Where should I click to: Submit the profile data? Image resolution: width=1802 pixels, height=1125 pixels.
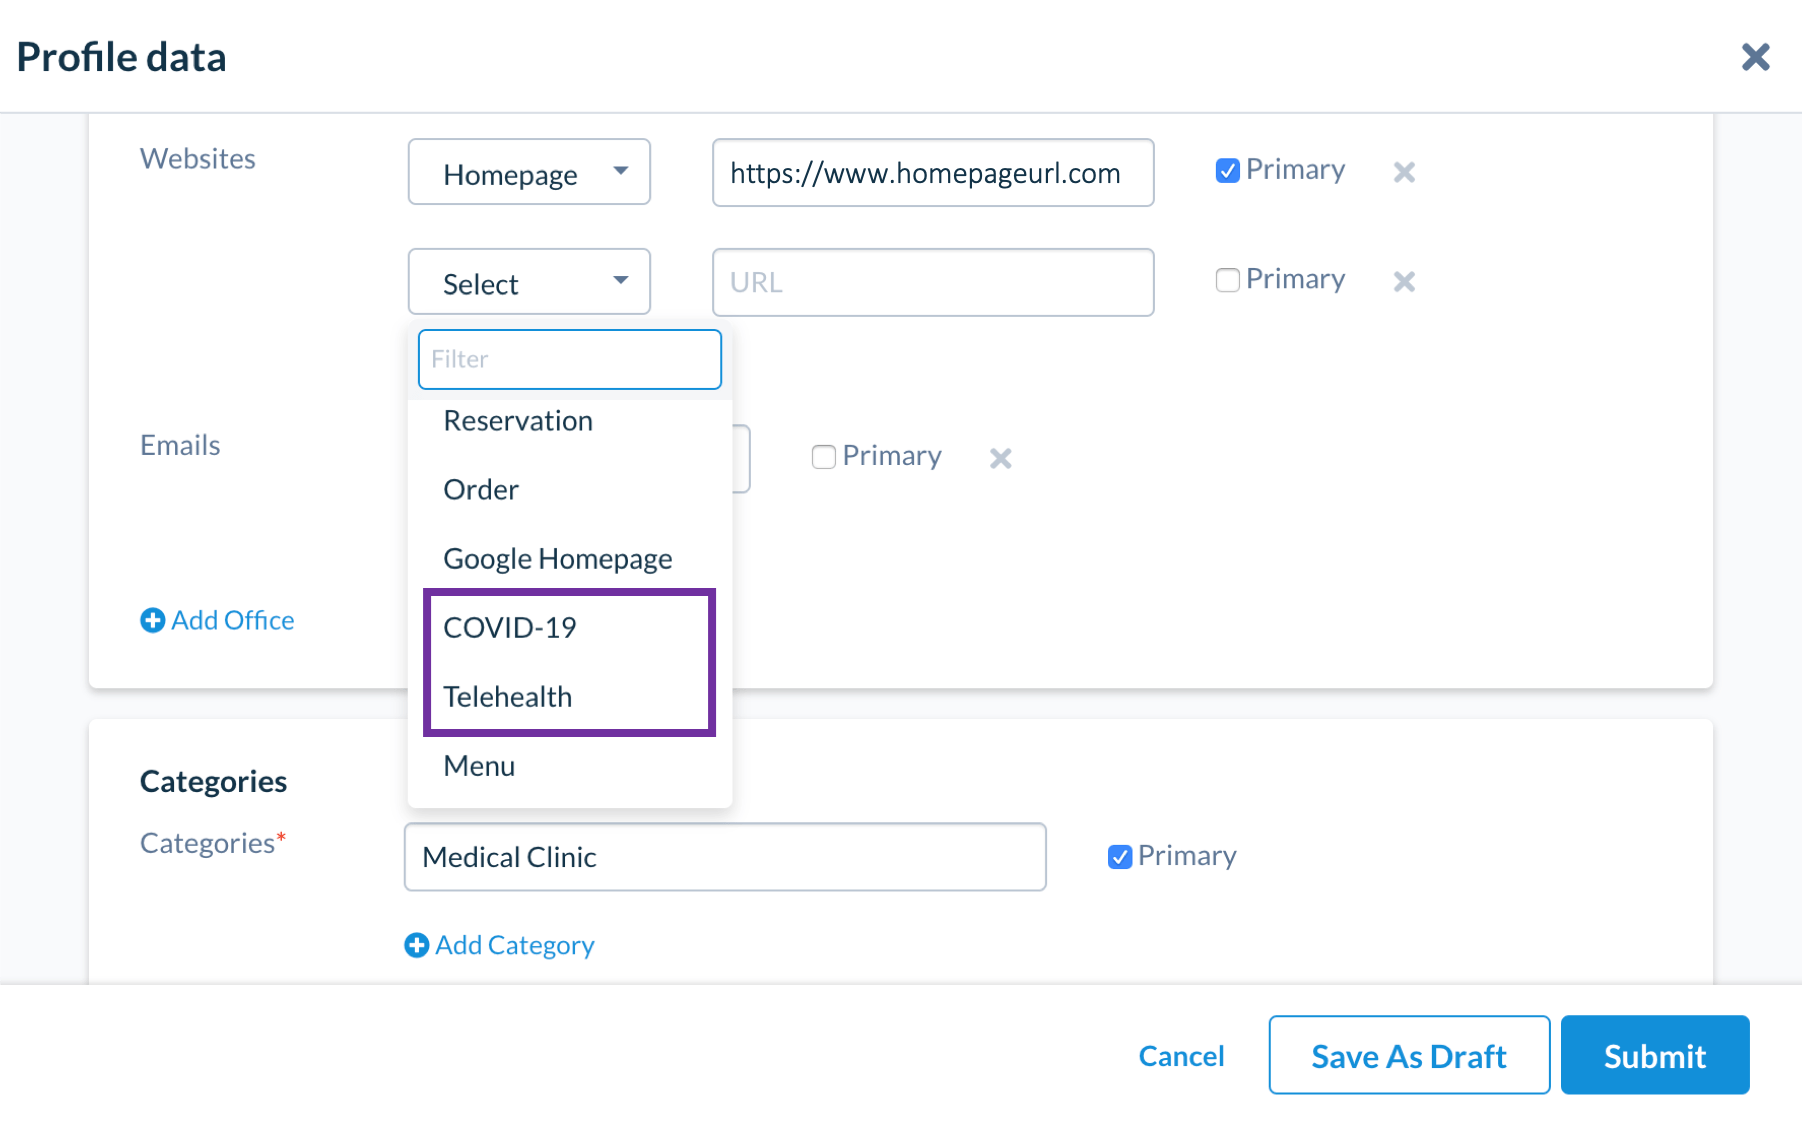point(1655,1055)
